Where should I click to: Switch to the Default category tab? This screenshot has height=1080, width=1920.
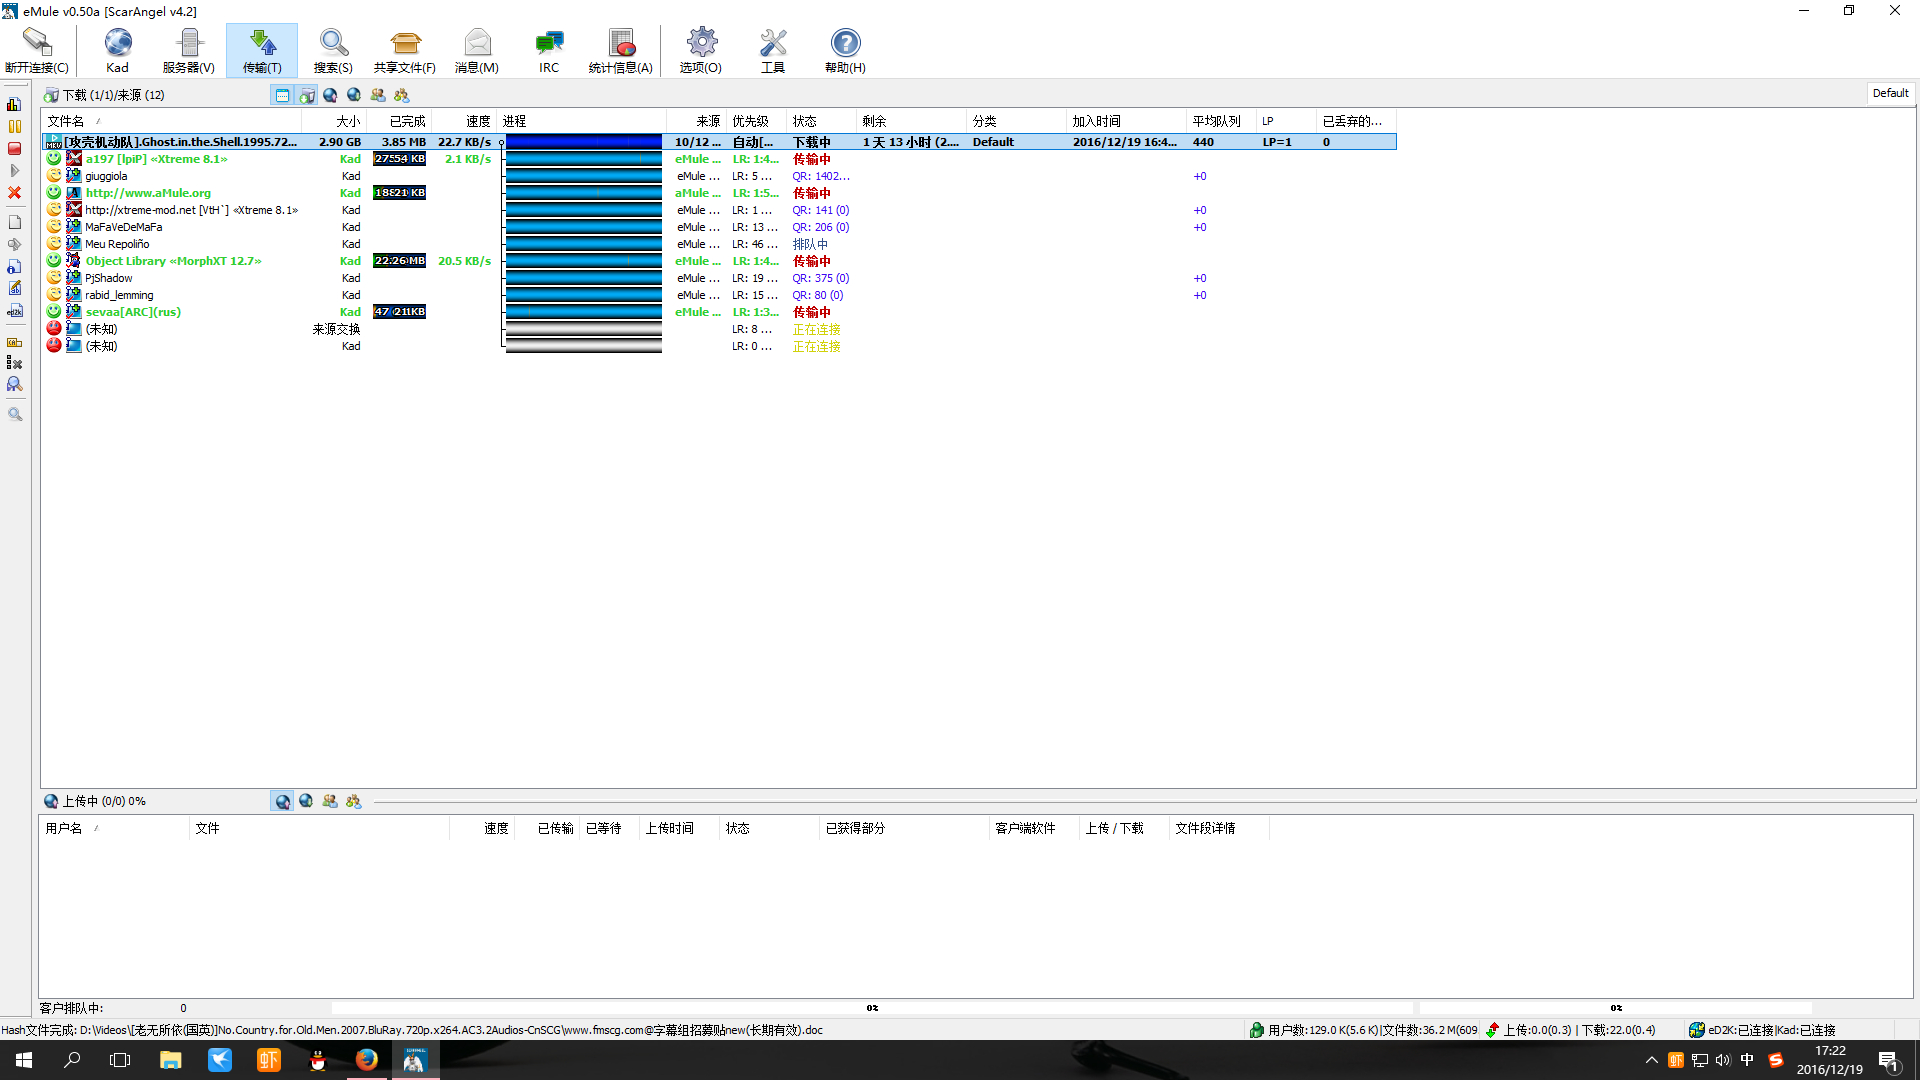[x=1889, y=93]
